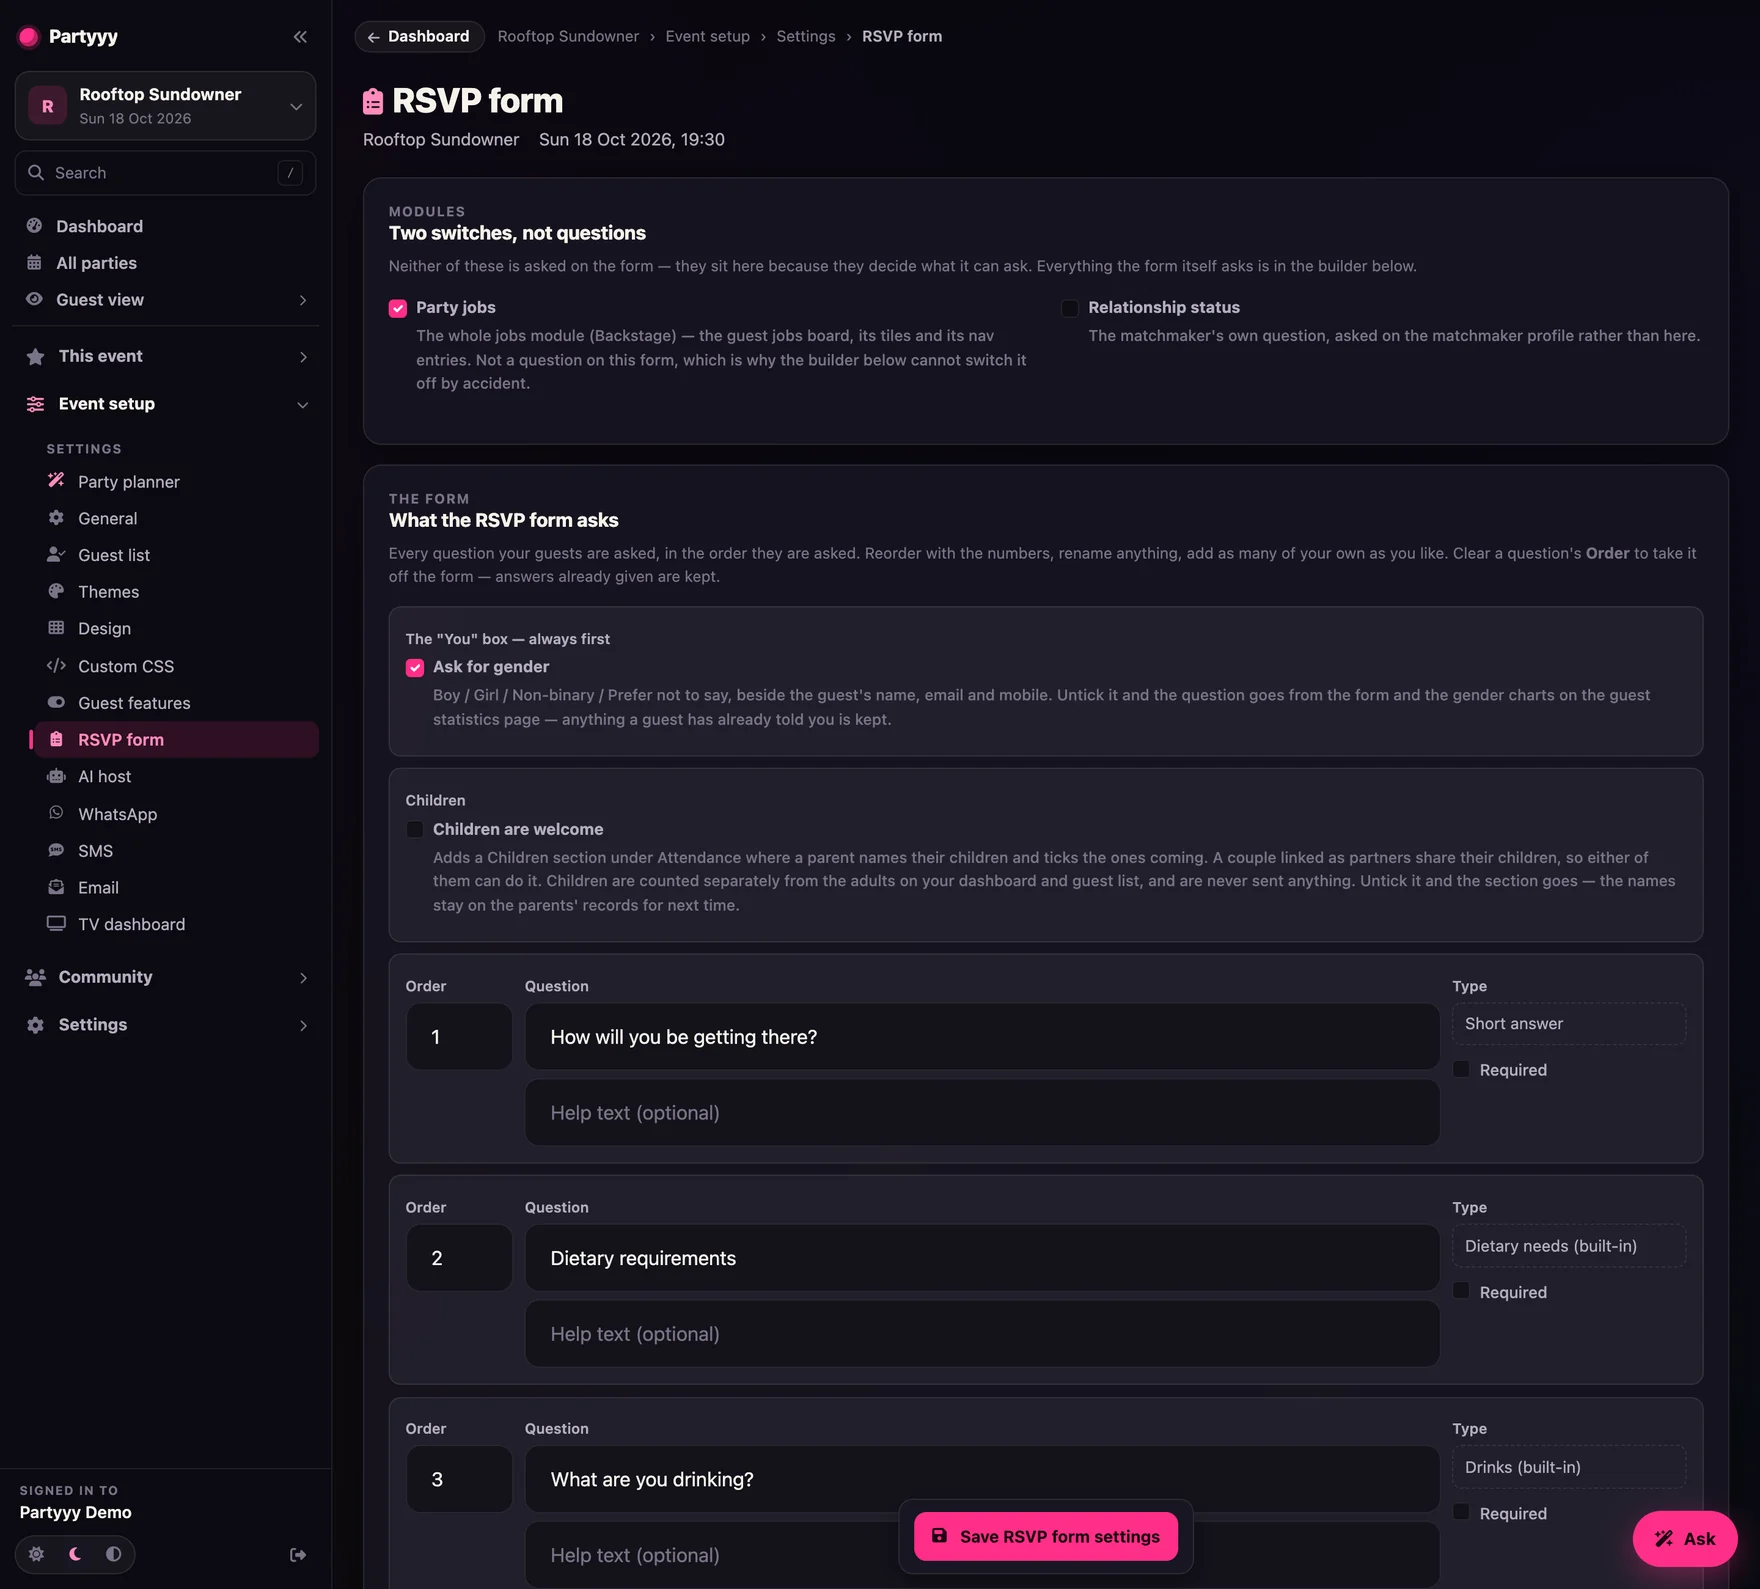Click the Guest features toggle icon
The width and height of the screenshot is (1760, 1589).
coord(56,703)
